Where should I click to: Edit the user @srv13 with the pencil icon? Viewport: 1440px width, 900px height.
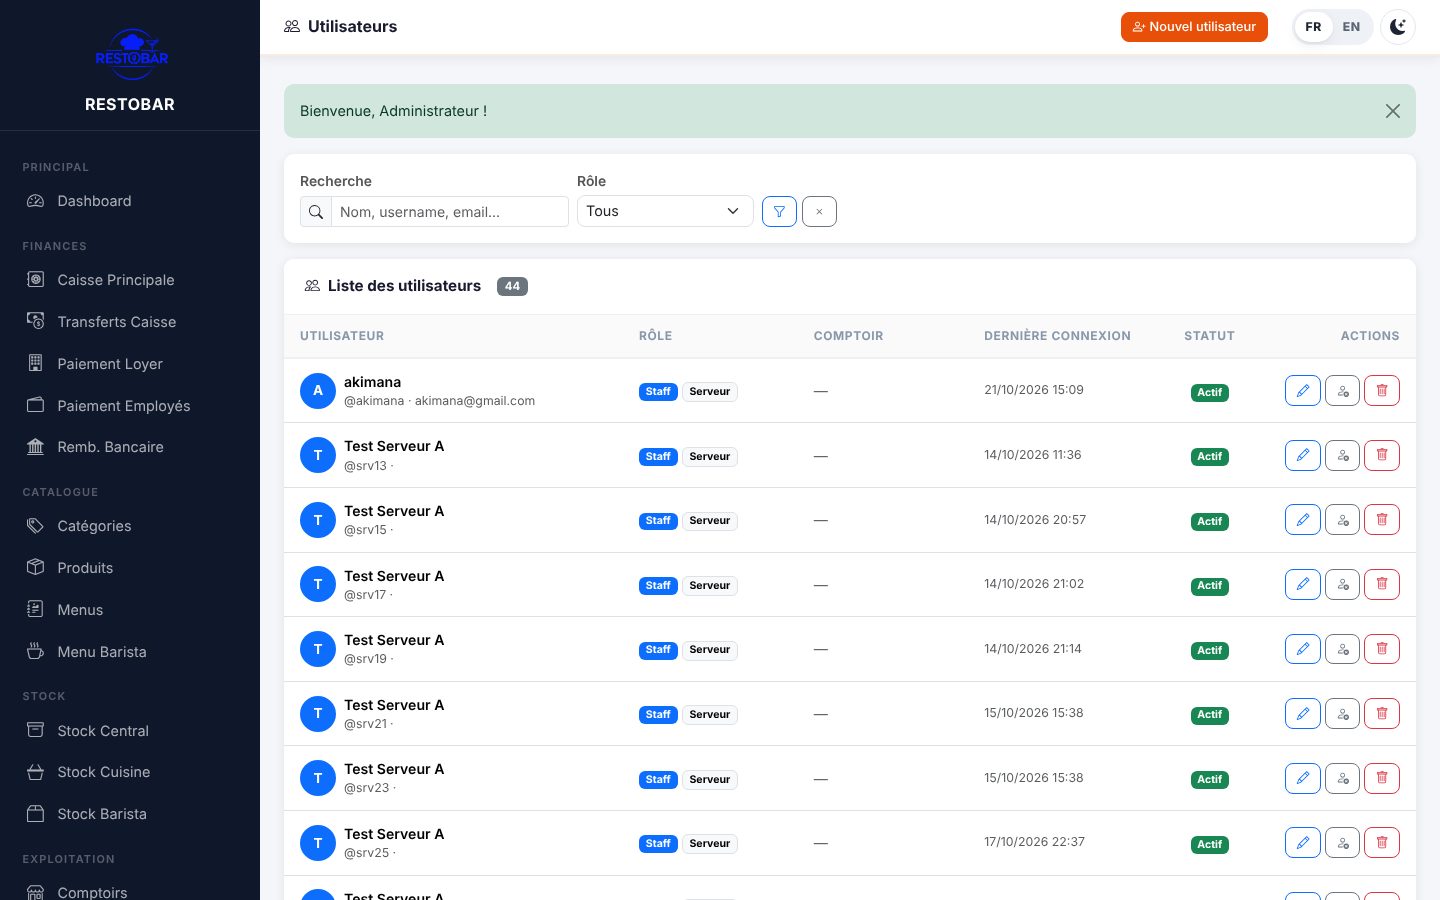point(1302,455)
